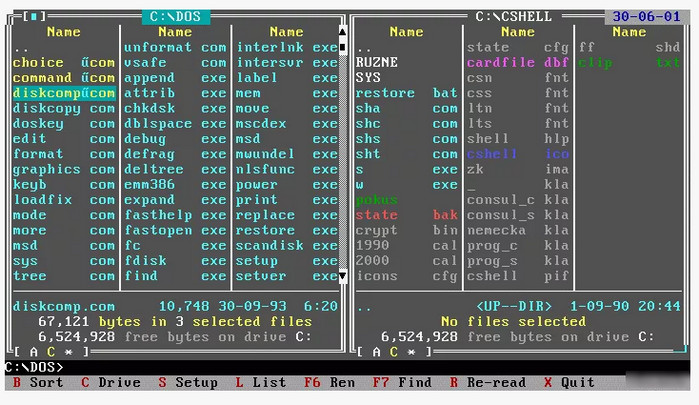Select tree.com file
This screenshot has height=405, width=699.
[x=64, y=276]
